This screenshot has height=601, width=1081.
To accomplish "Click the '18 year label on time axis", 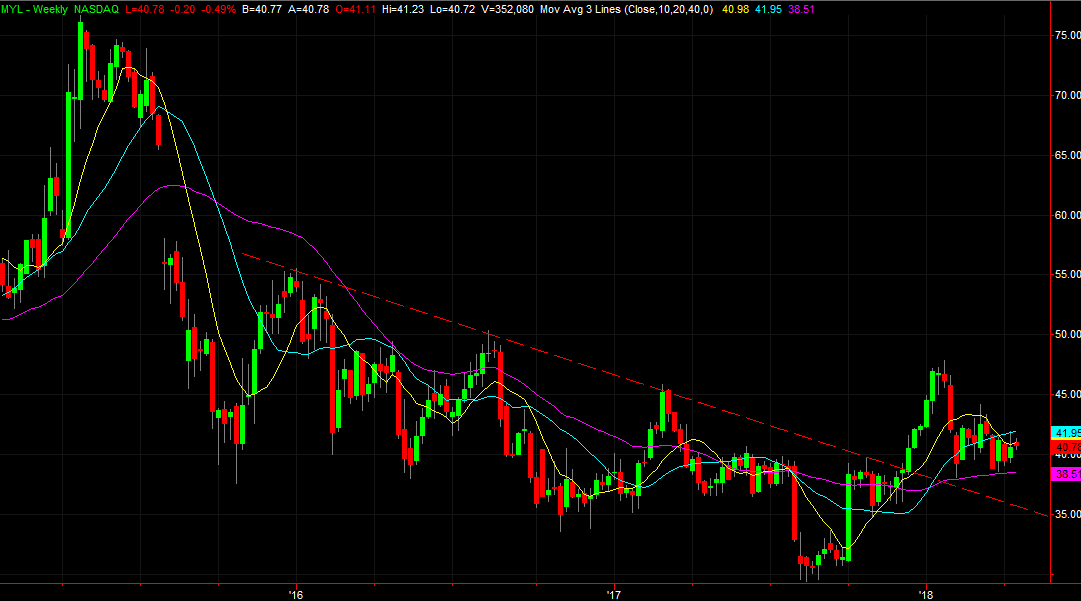I will 926,594.
